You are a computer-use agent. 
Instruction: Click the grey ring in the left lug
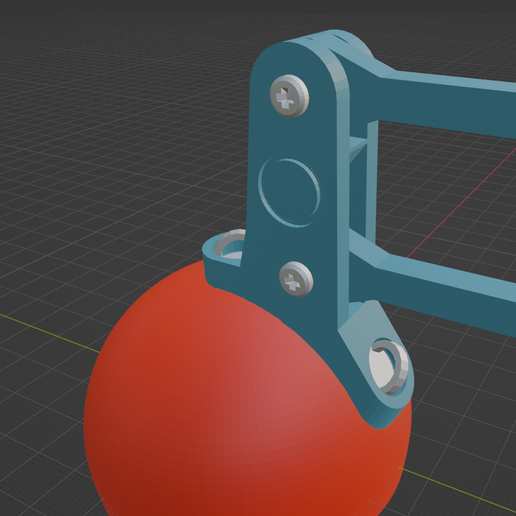[x=229, y=245]
